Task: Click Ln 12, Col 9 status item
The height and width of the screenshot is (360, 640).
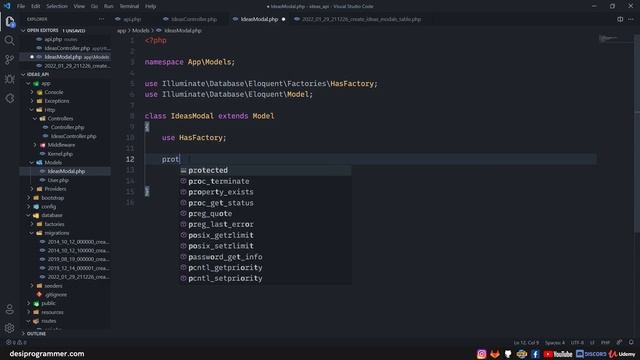Action: (x=526, y=342)
